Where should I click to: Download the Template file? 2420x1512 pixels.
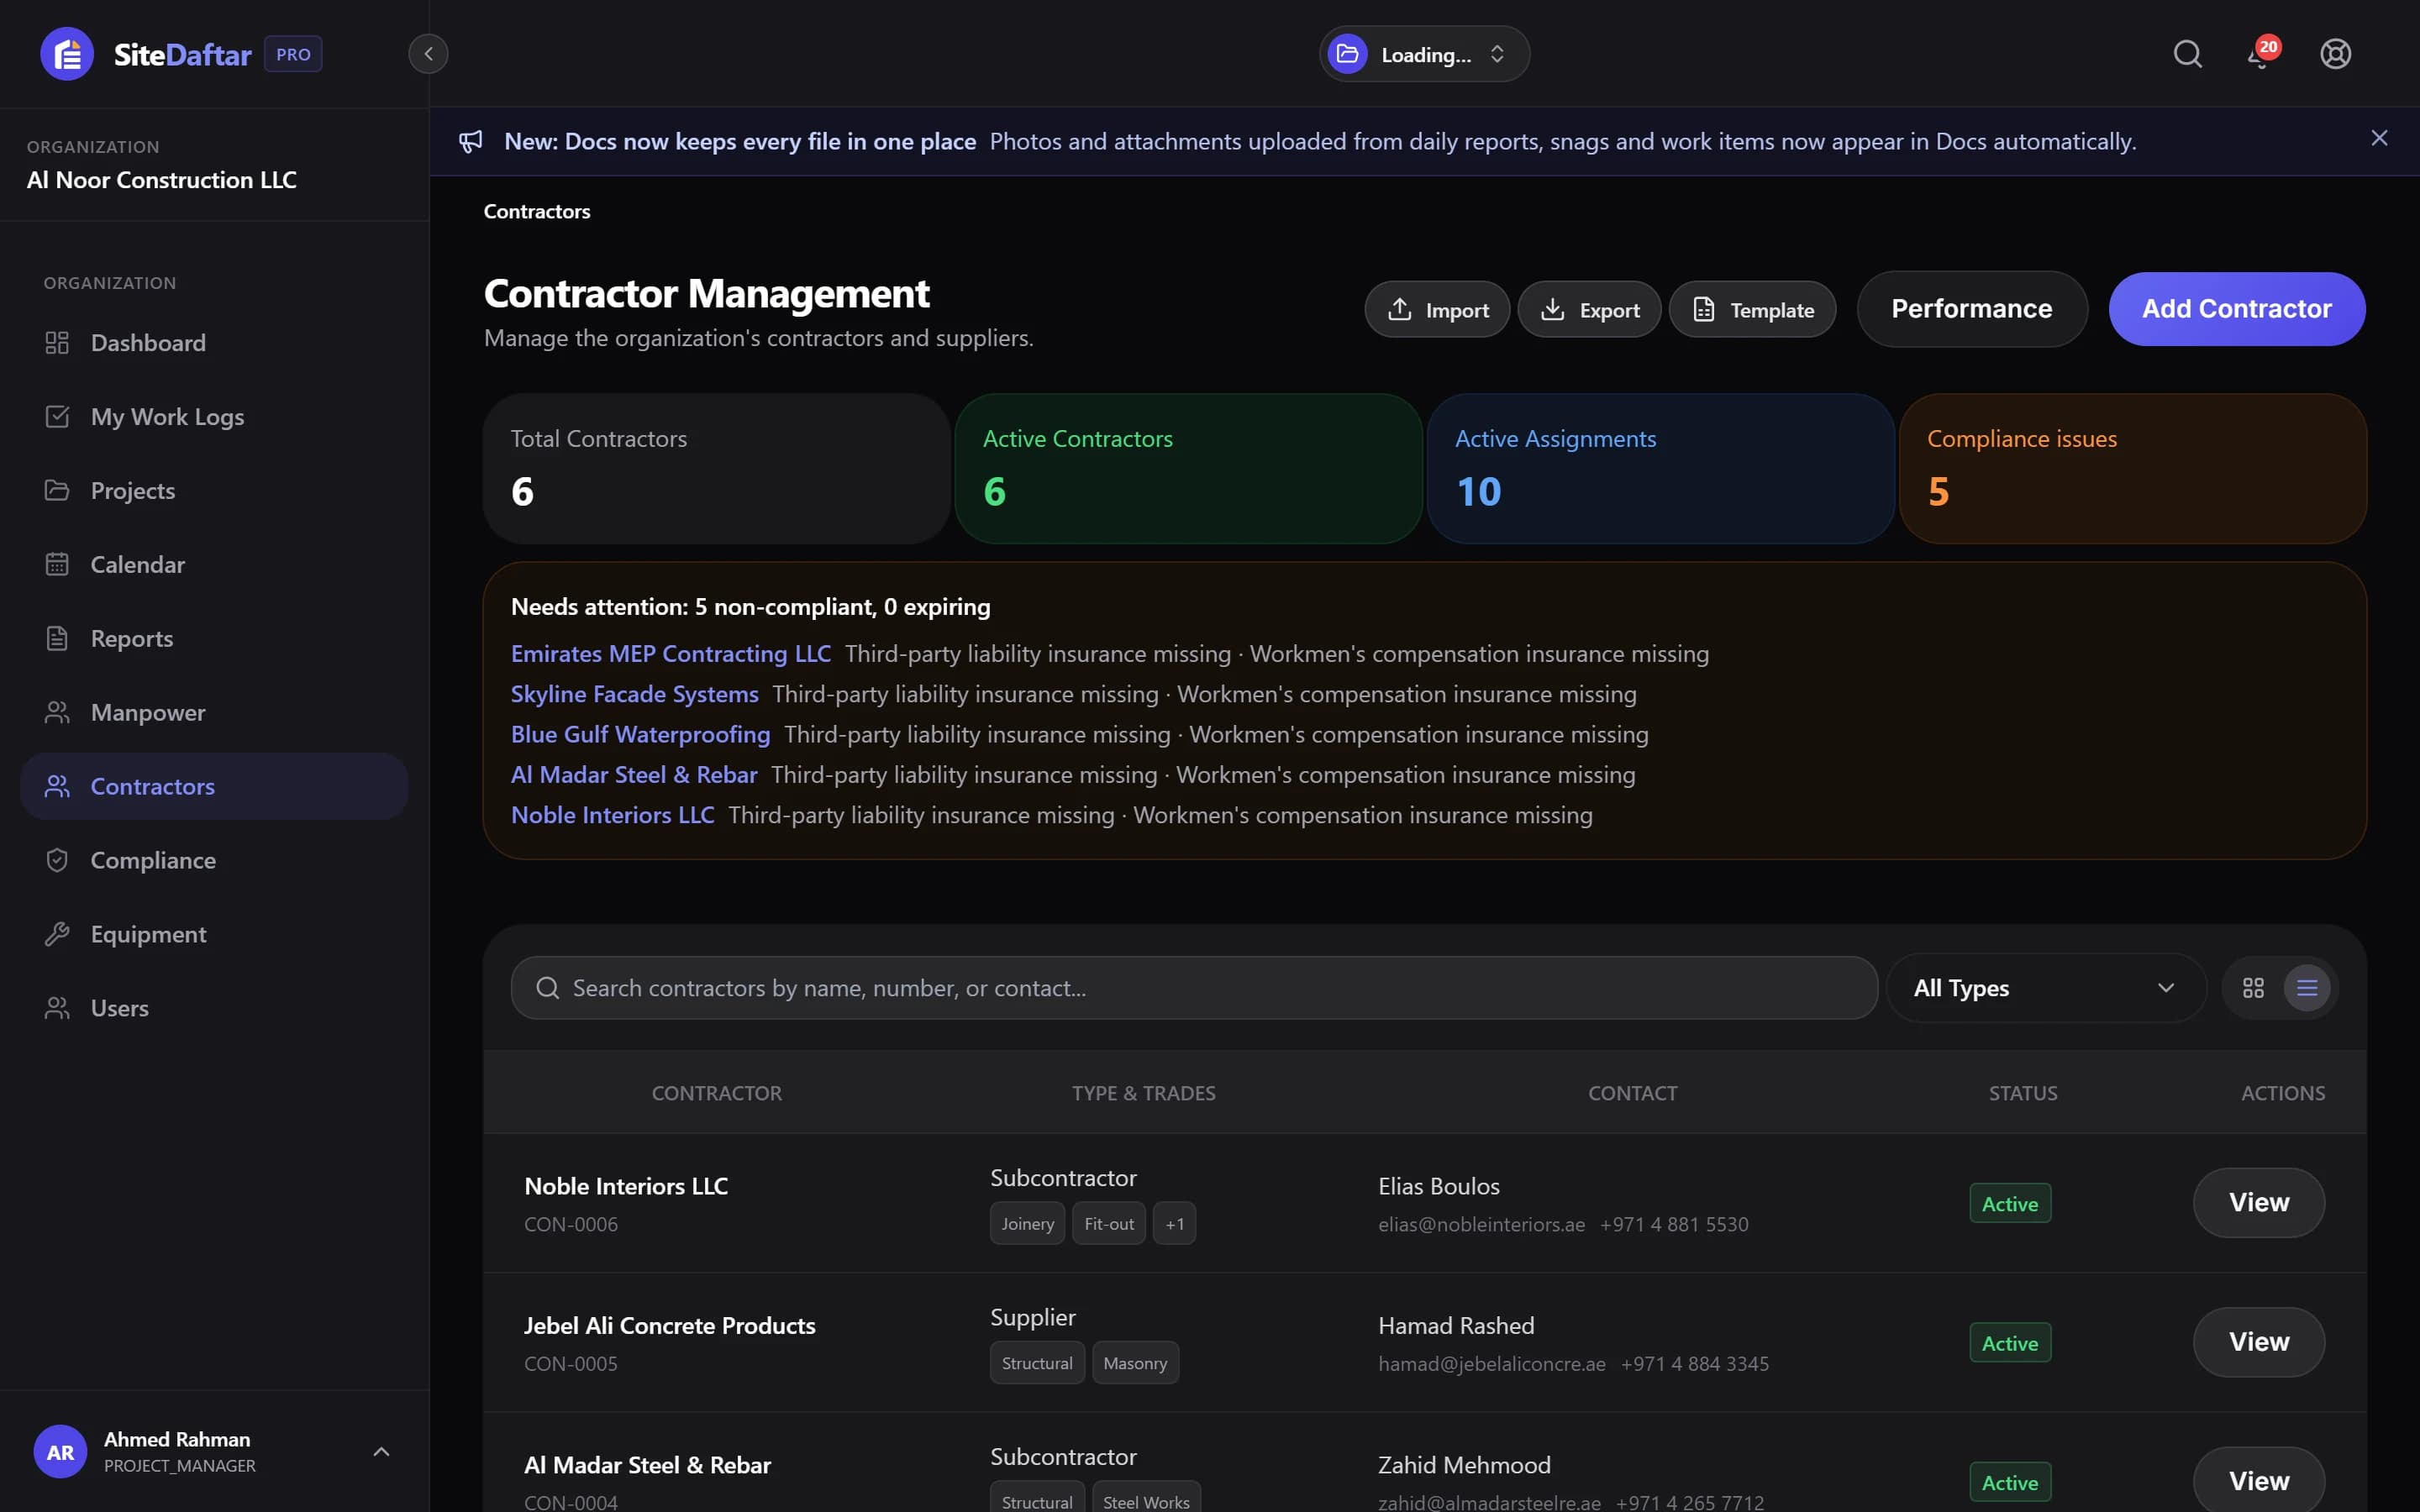[1752, 310]
